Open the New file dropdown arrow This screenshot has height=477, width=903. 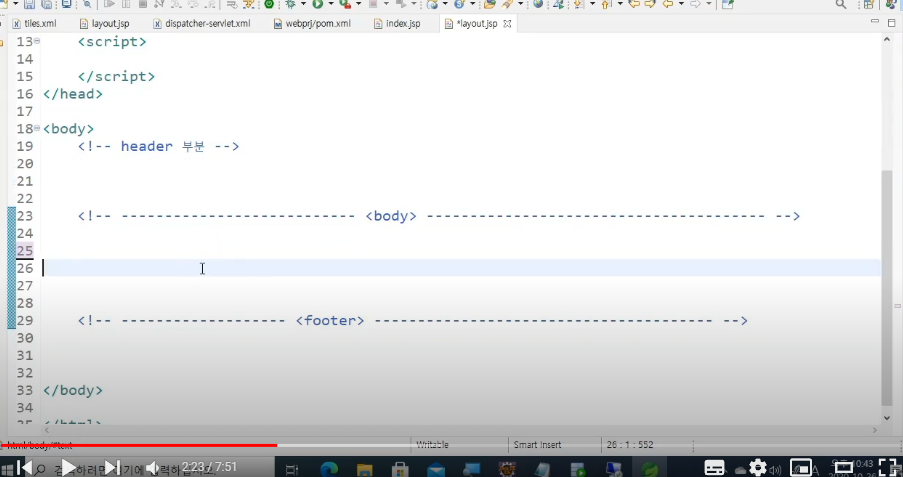(x=15, y=5)
